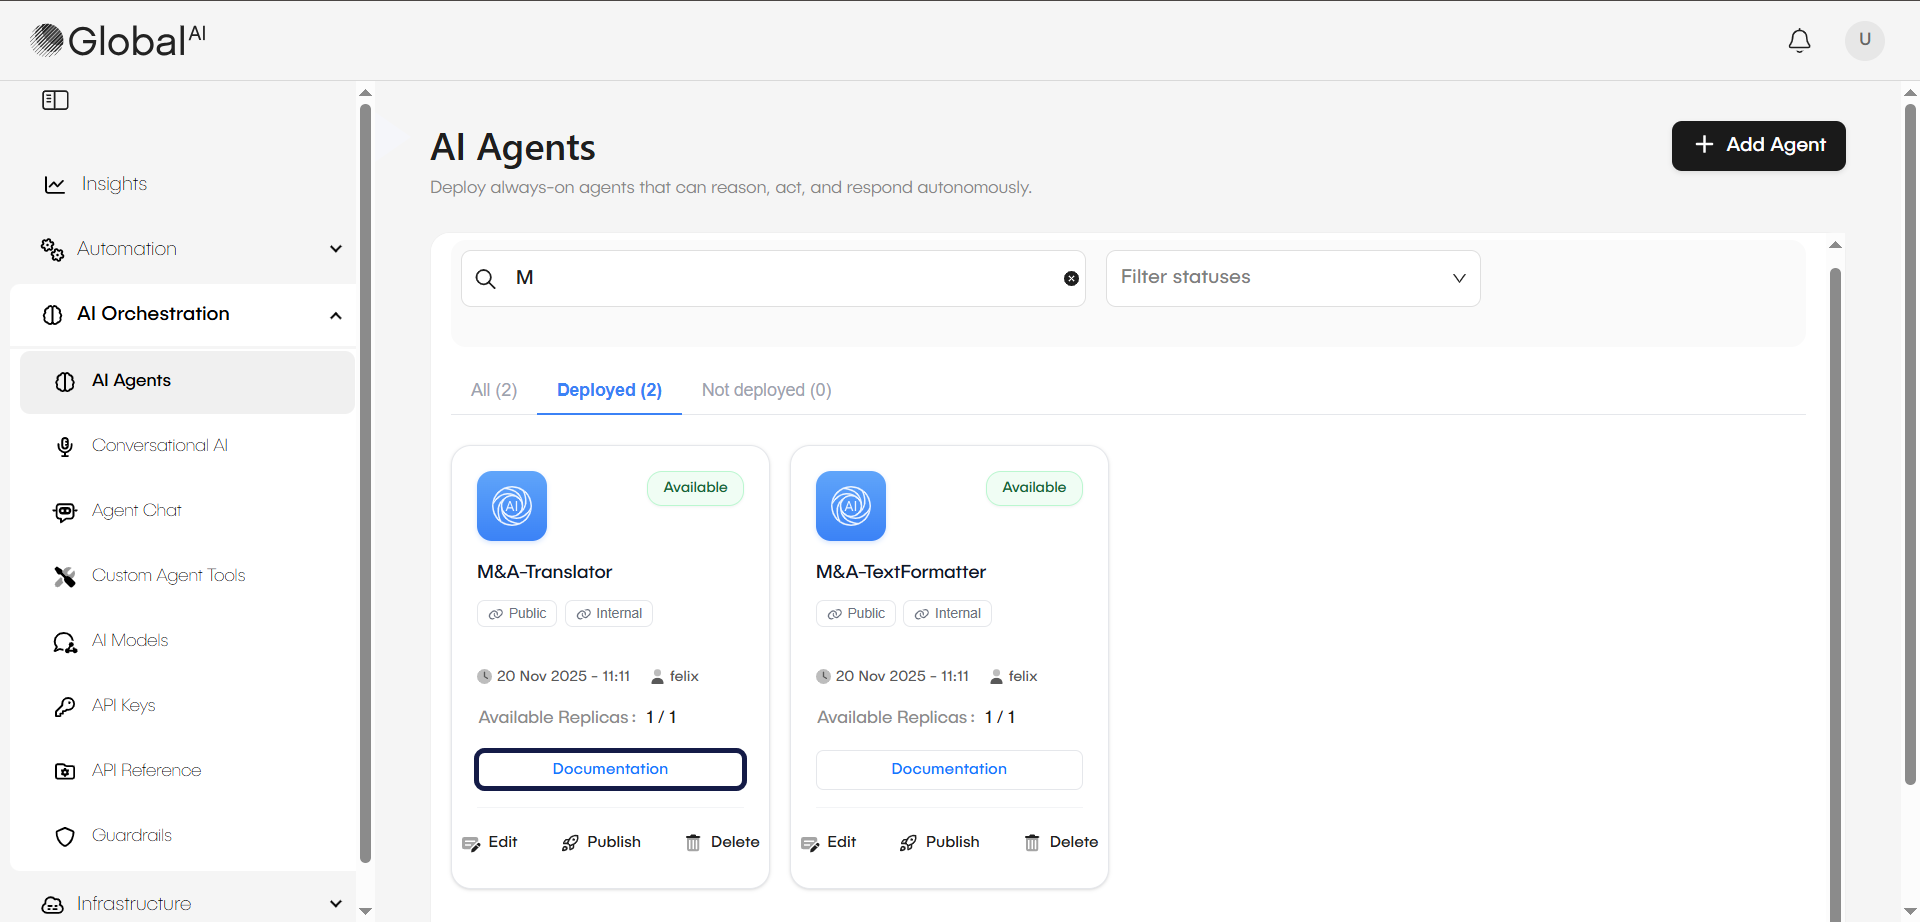
Task: Open the API Keys section
Action: tap(123, 705)
